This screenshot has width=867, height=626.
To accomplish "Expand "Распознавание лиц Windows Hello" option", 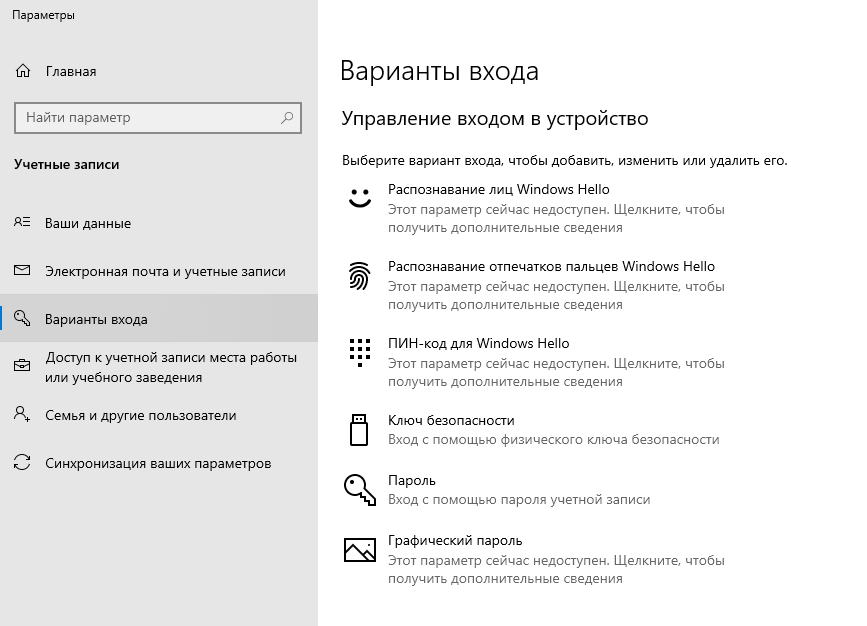I will (534, 208).
